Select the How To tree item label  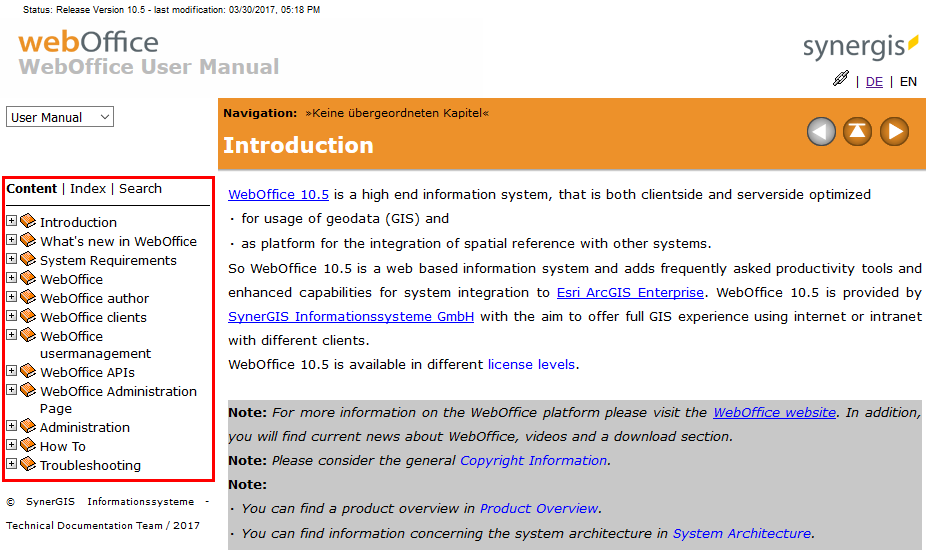pyautogui.click(x=63, y=447)
